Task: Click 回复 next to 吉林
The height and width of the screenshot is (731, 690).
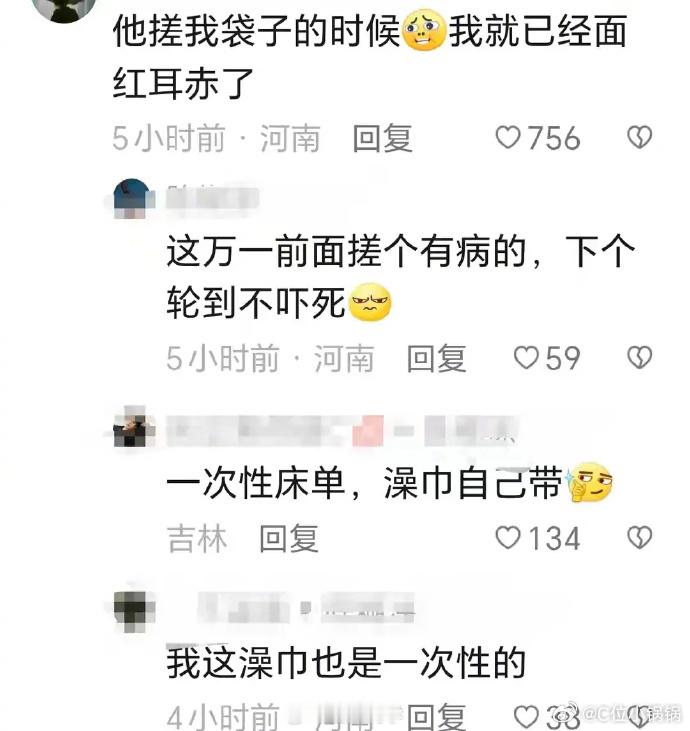Action: [289, 538]
